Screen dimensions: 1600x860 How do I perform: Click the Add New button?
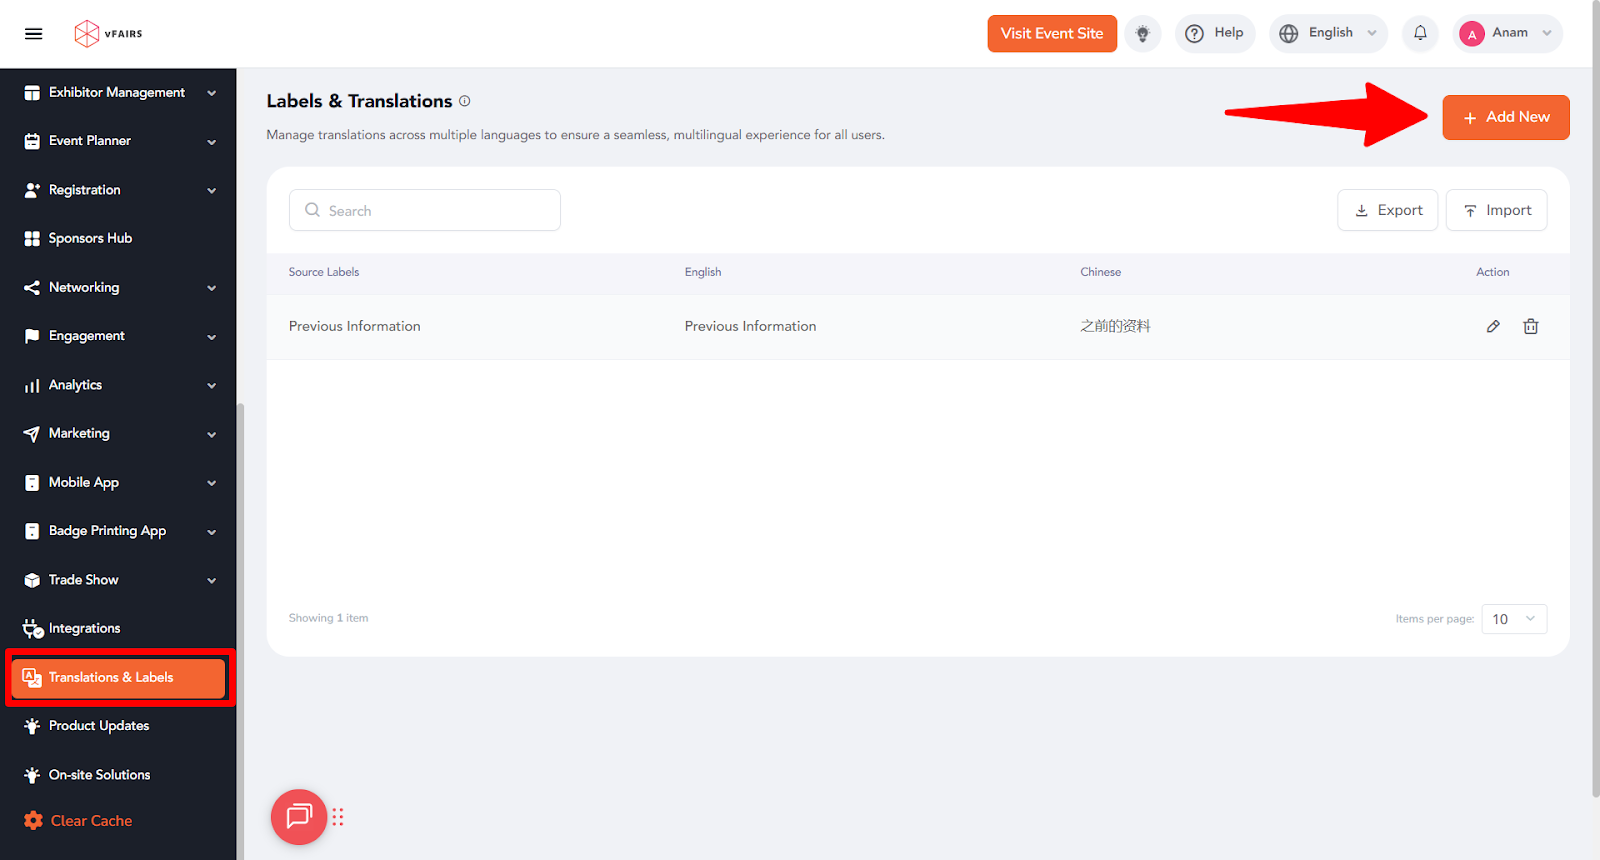tap(1505, 117)
